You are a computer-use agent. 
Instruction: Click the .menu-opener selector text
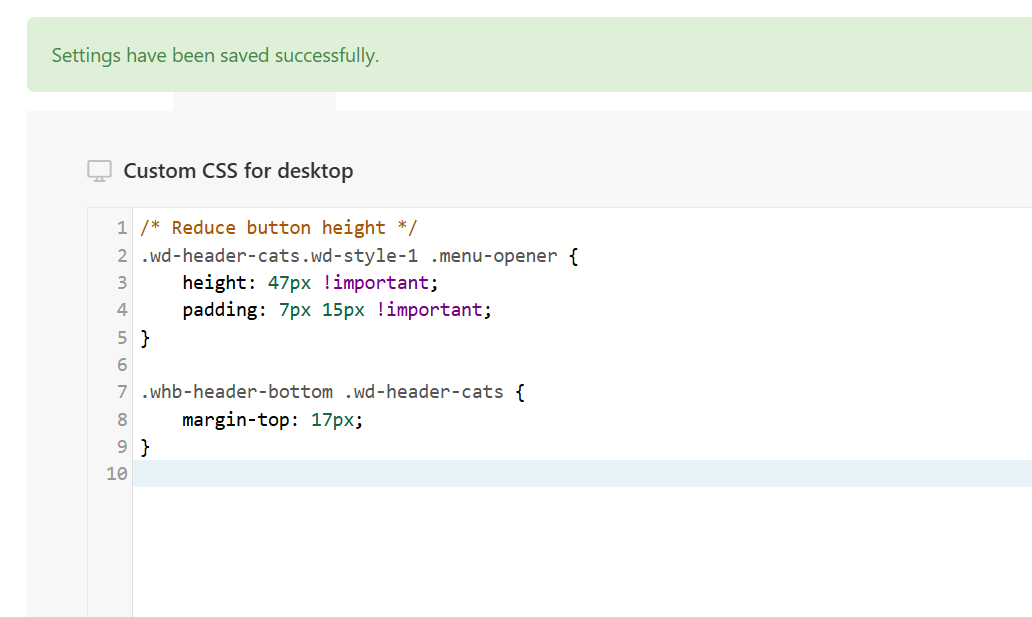coord(494,255)
